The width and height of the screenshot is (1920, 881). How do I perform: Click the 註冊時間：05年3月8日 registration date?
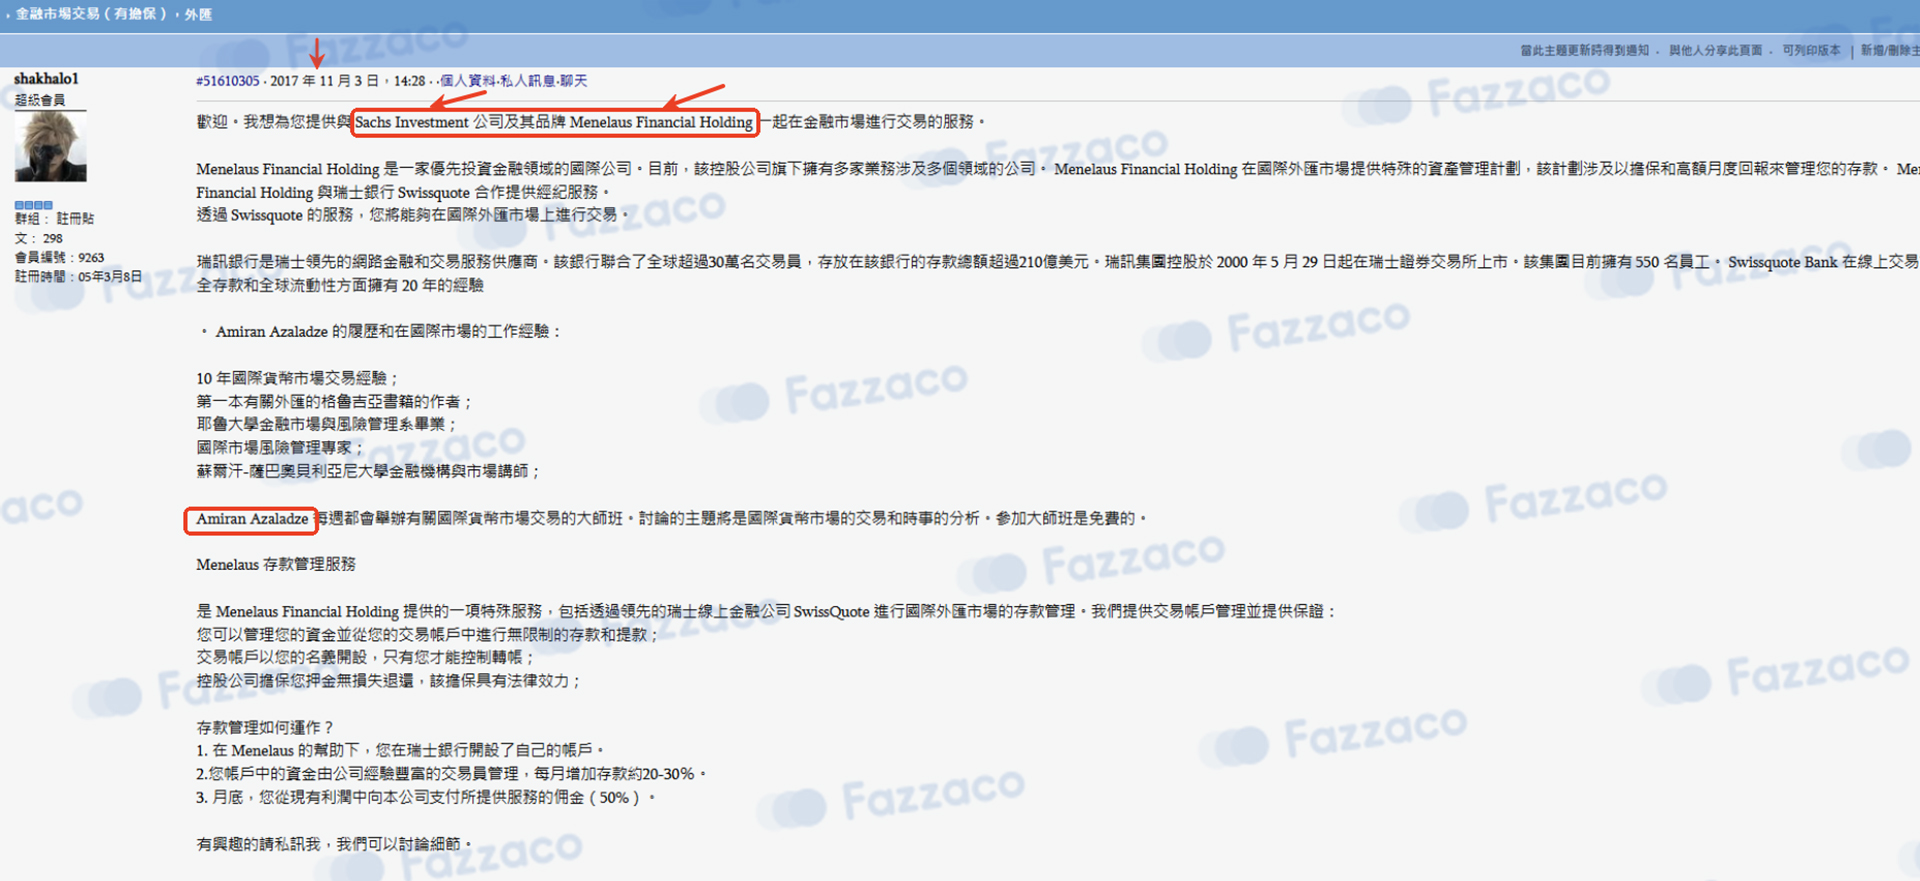point(78,276)
